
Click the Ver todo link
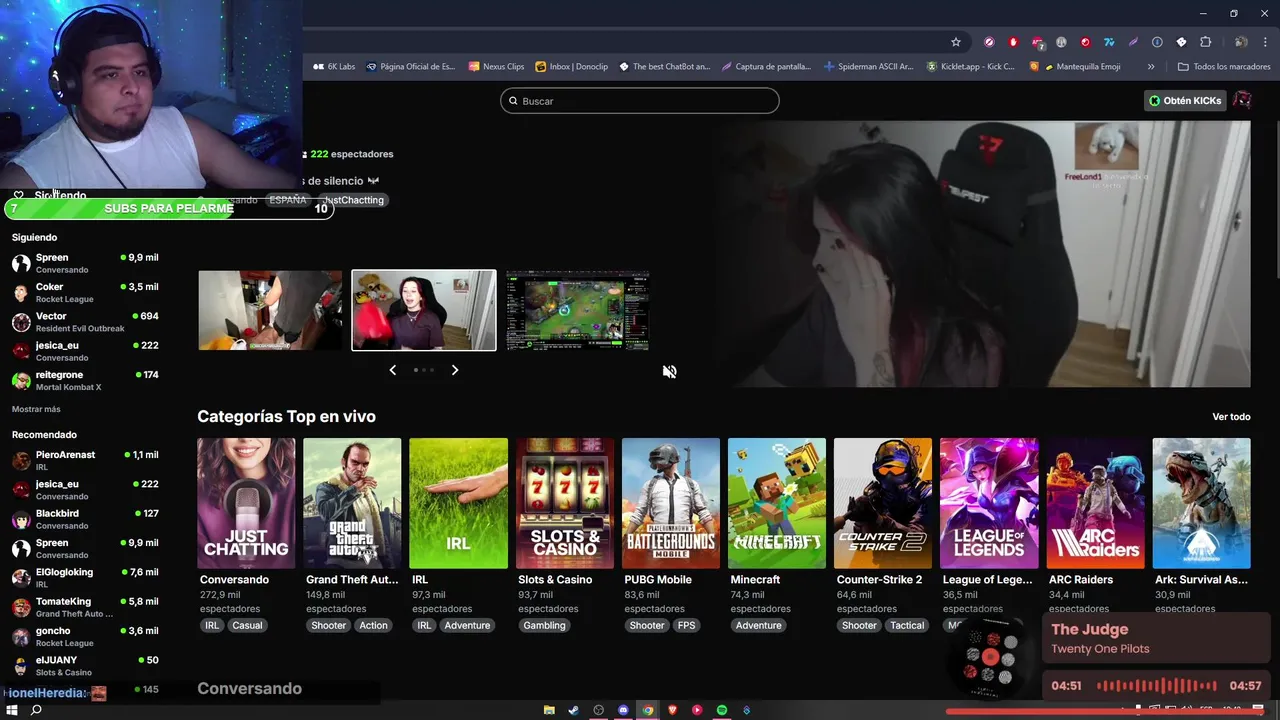1231,417
